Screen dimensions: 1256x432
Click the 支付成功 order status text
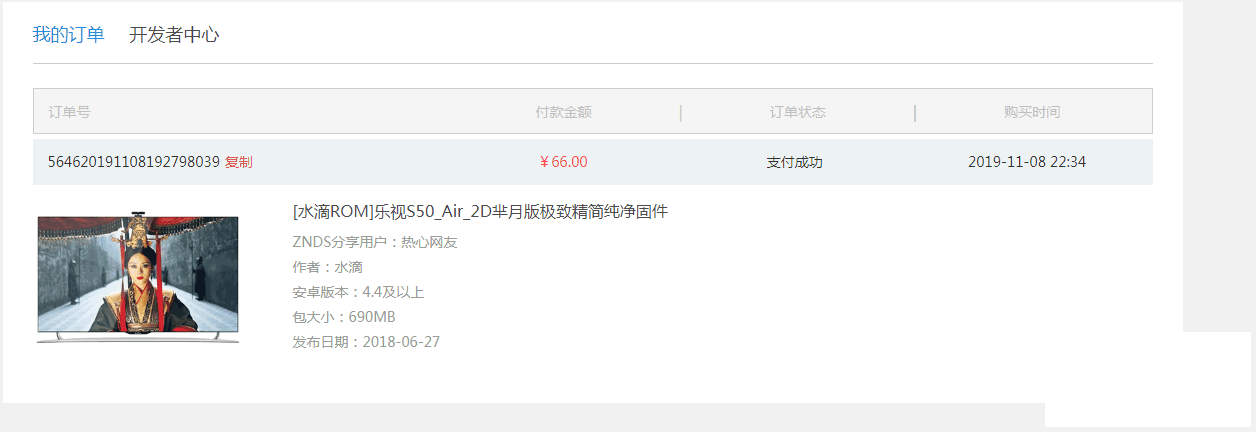point(795,162)
